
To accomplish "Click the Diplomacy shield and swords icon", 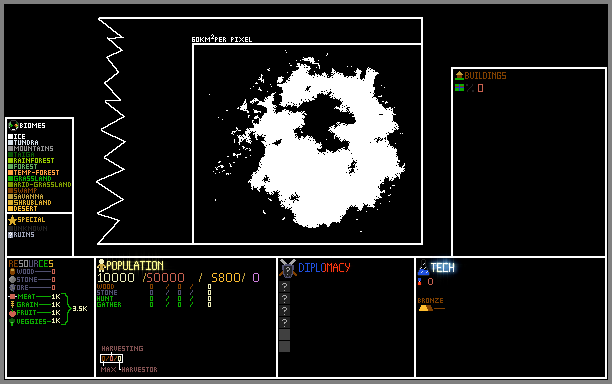I will tap(288, 268).
